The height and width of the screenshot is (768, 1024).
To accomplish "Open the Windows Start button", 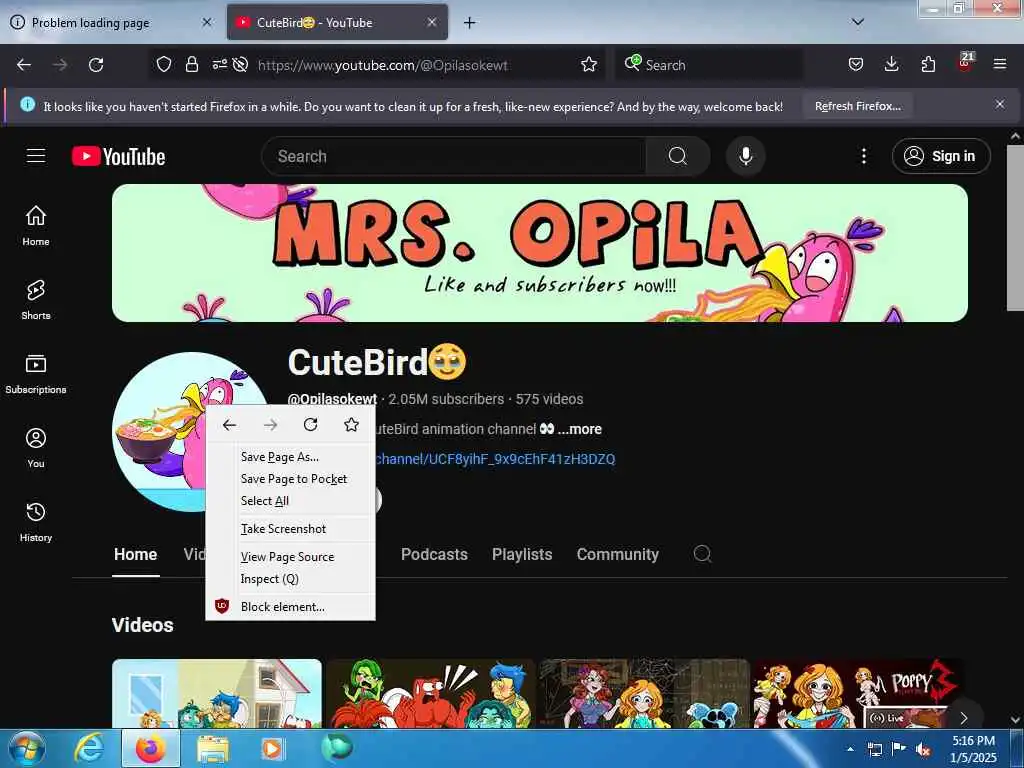I will pyautogui.click(x=26, y=748).
